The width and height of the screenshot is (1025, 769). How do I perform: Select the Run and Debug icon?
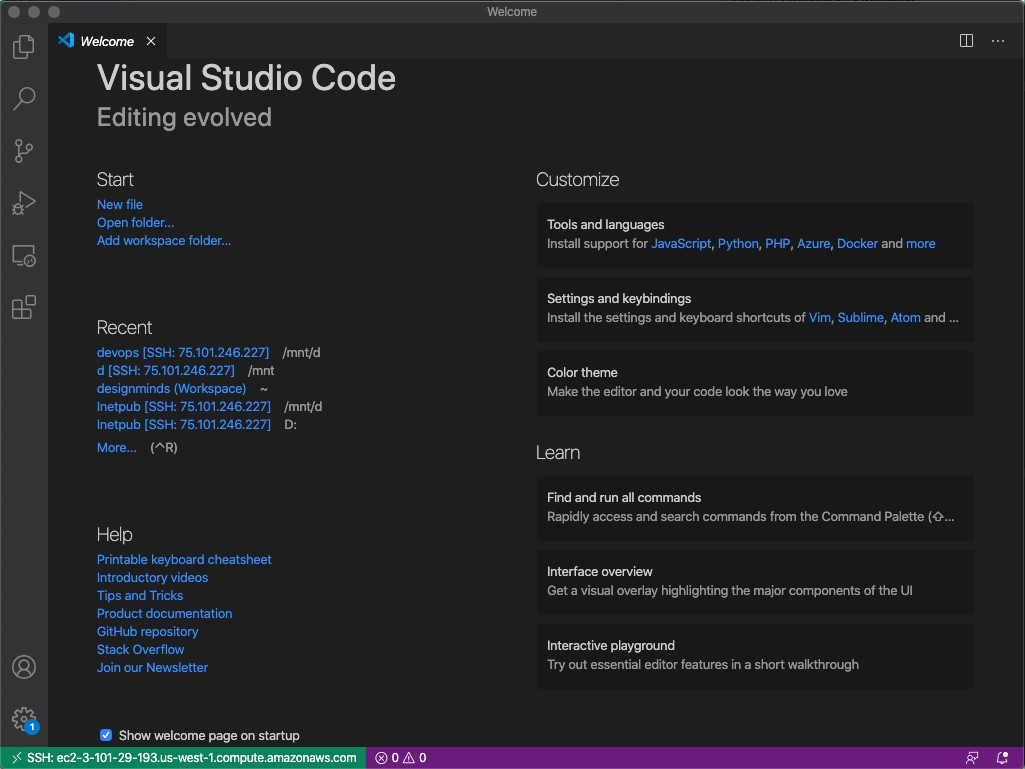[23, 203]
